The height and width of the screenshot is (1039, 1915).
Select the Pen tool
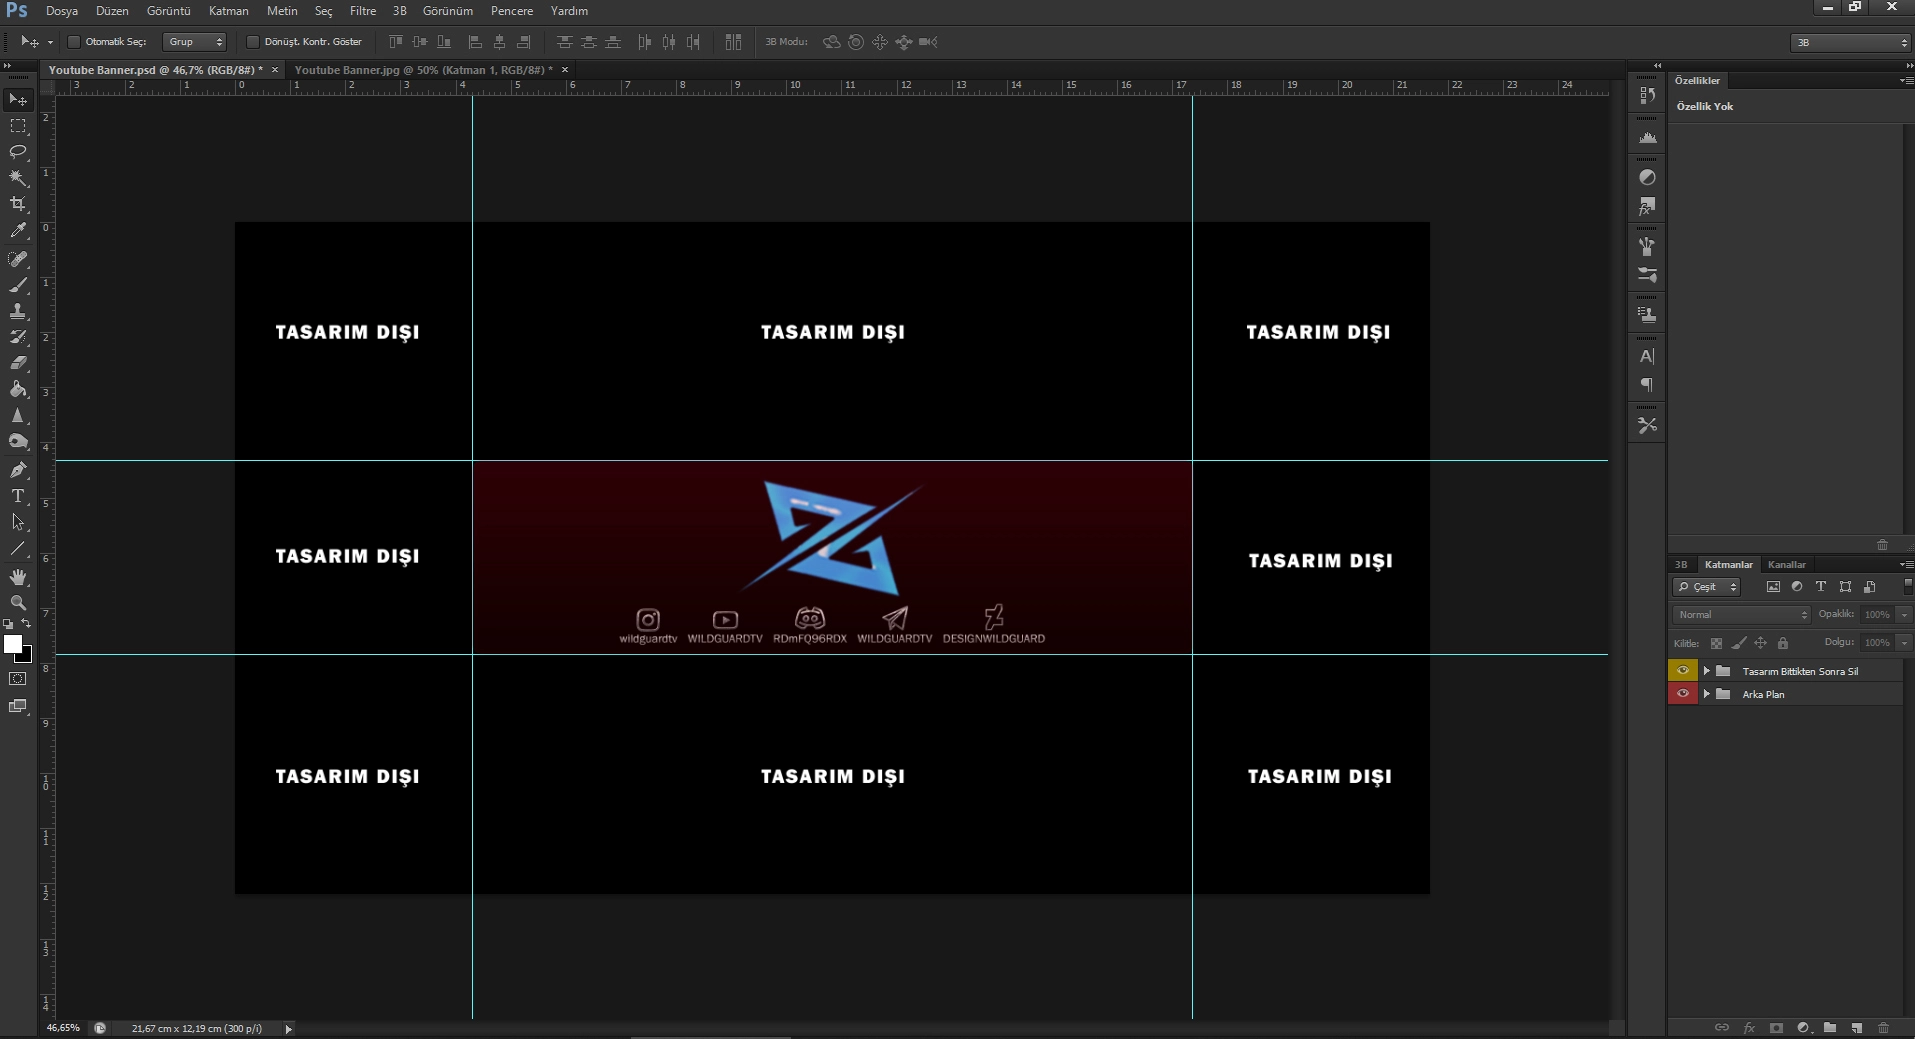click(x=18, y=470)
